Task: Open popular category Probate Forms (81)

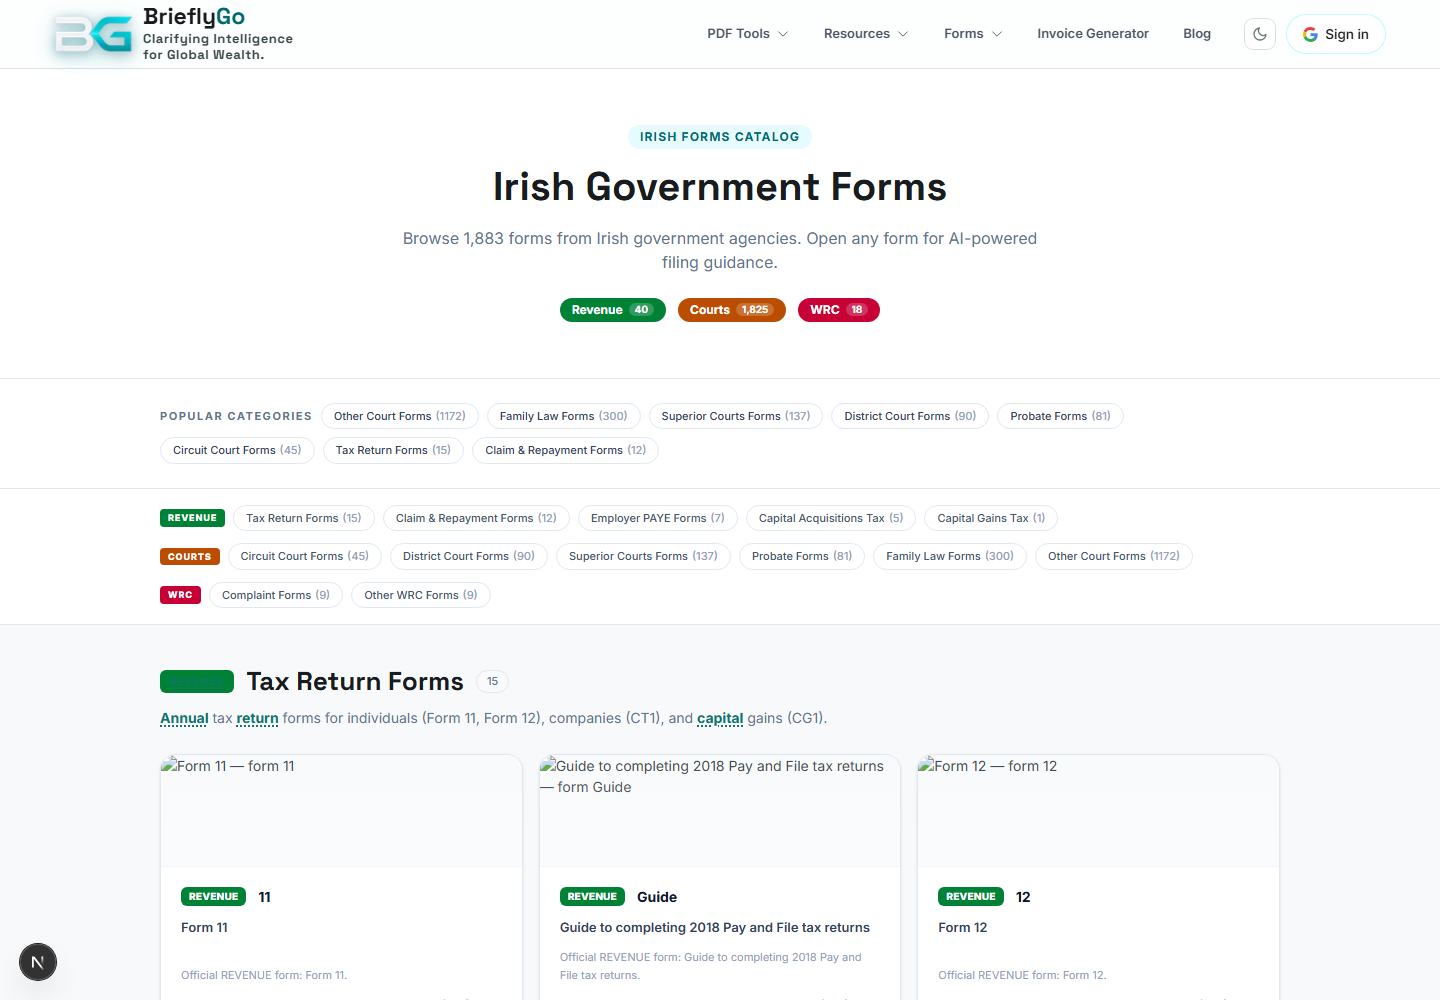Action: (x=1060, y=416)
